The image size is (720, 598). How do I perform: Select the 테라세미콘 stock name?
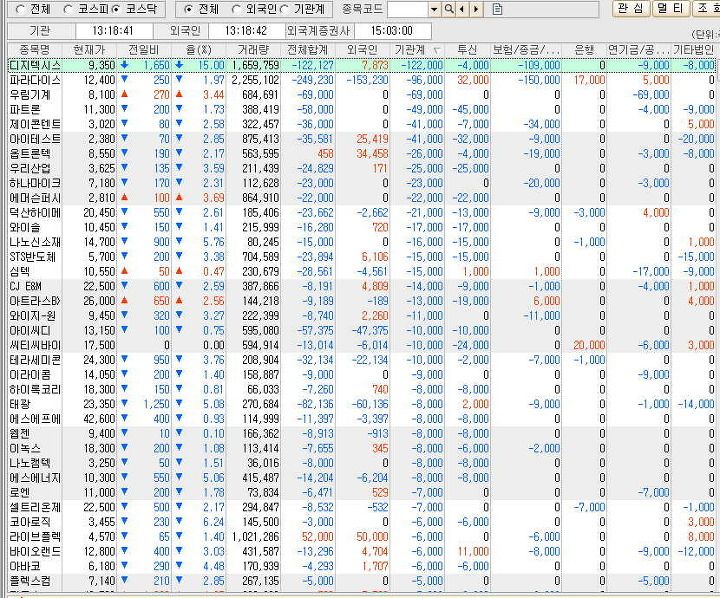(x=35, y=360)
